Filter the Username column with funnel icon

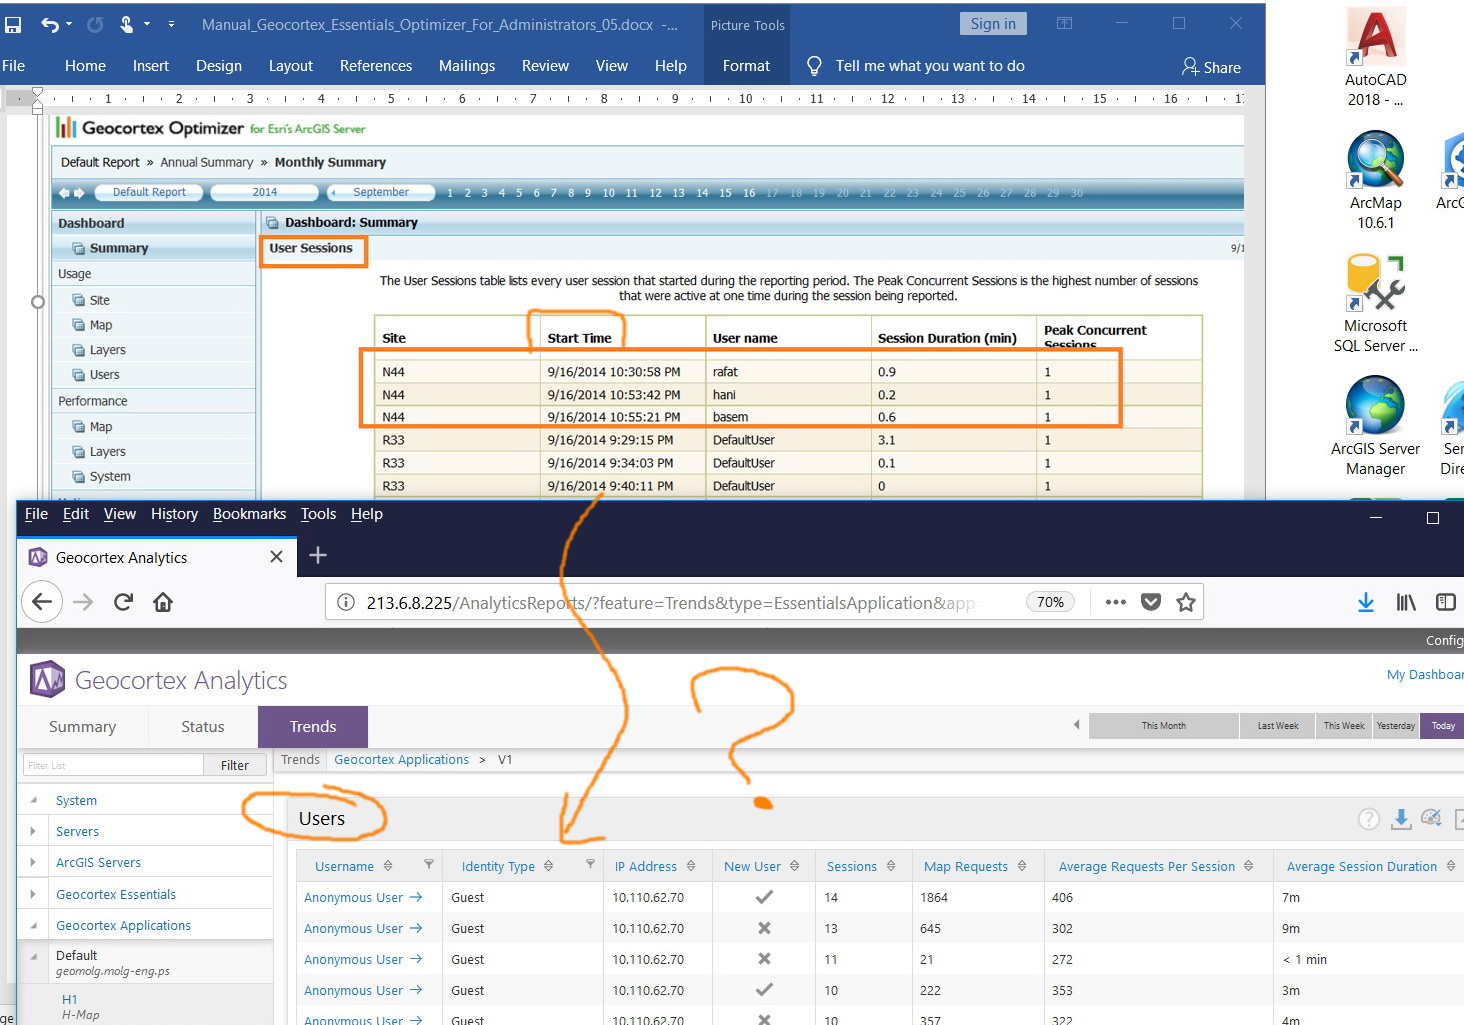pos(429,865)
